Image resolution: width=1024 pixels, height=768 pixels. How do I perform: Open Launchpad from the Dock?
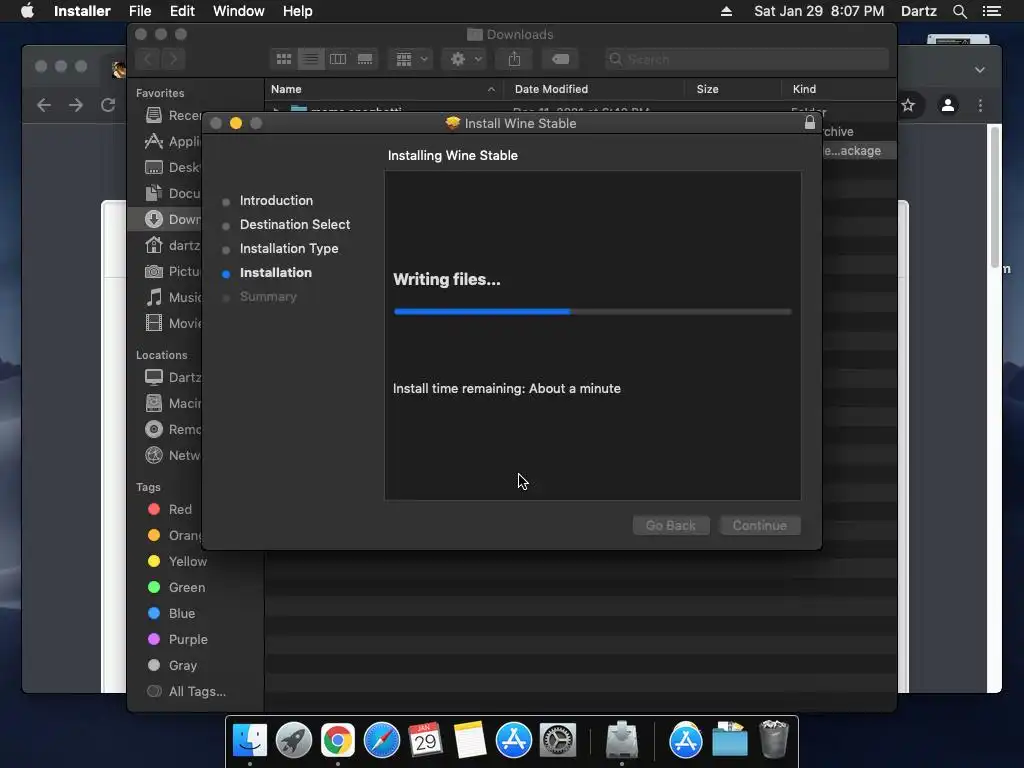294,741
